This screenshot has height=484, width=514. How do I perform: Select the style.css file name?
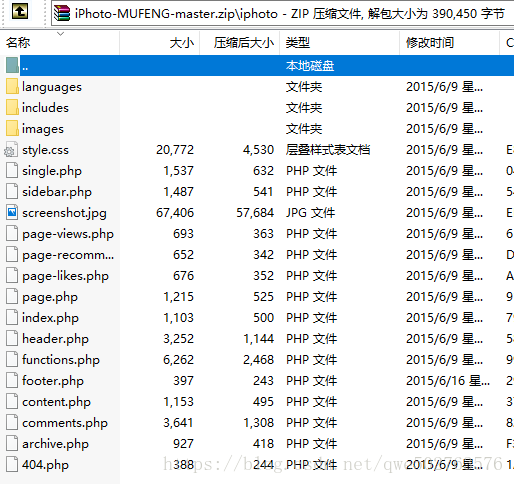click(x=45, y=150)
